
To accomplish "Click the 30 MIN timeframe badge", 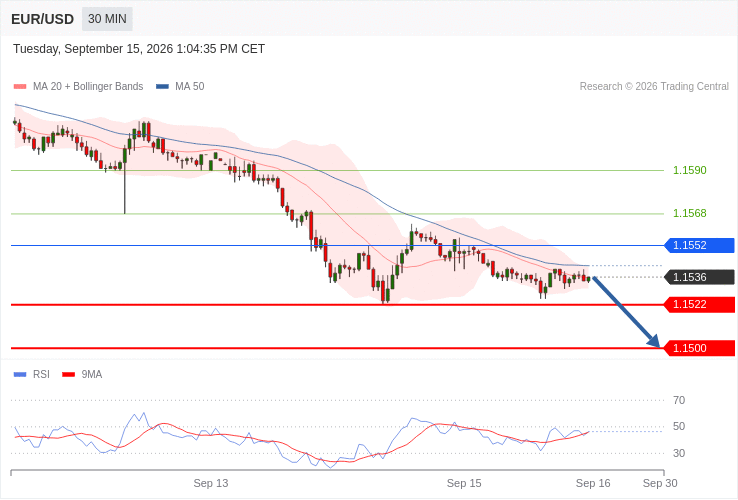I will (x=107, y=19).
